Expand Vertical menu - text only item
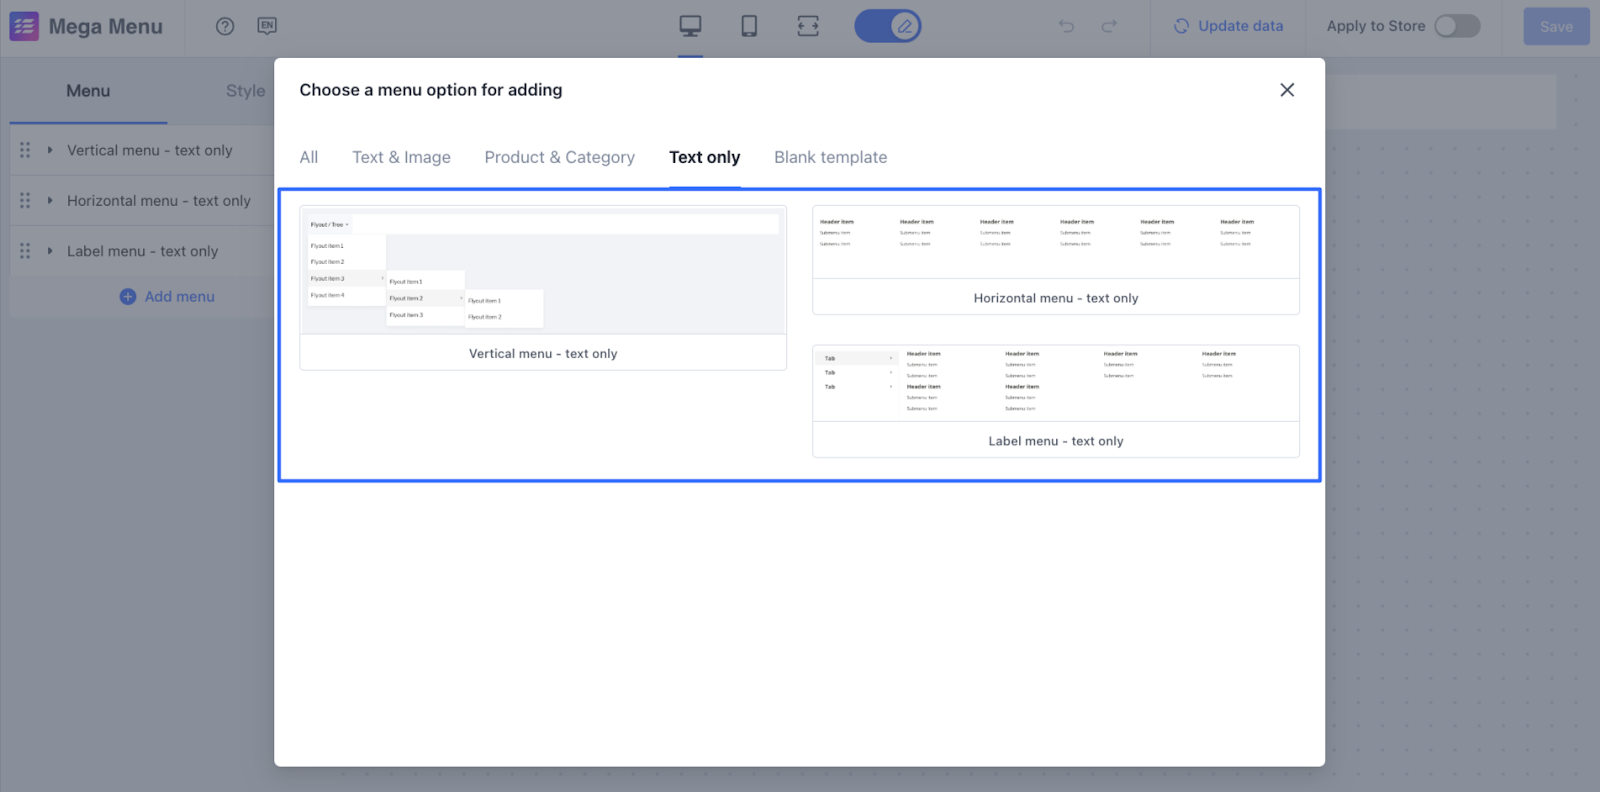This screenshot has height=792, width=1600. click(50, 150)
